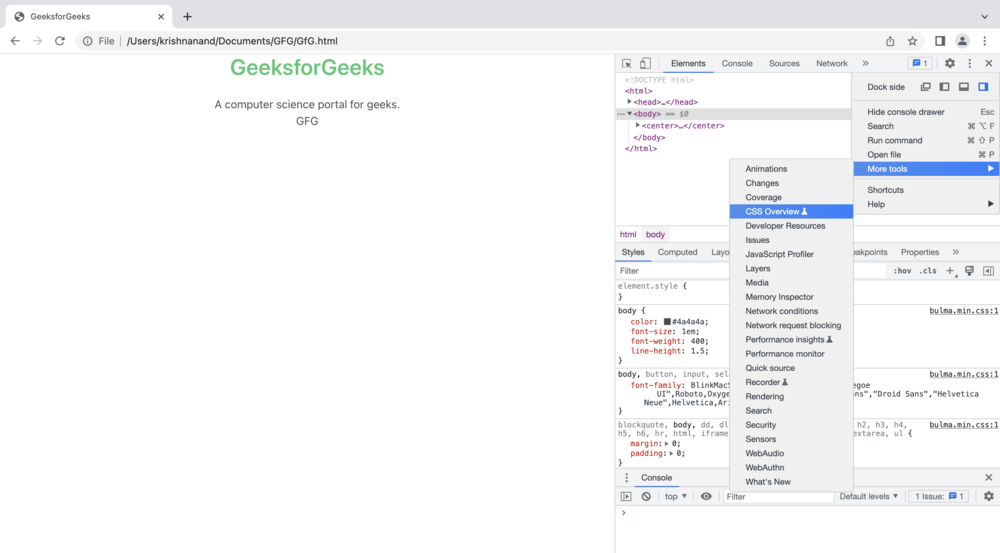The width and height of the screenshot is (1000, 553).
Task: Dock DevTools to the right
Action: tap(983, 87)
